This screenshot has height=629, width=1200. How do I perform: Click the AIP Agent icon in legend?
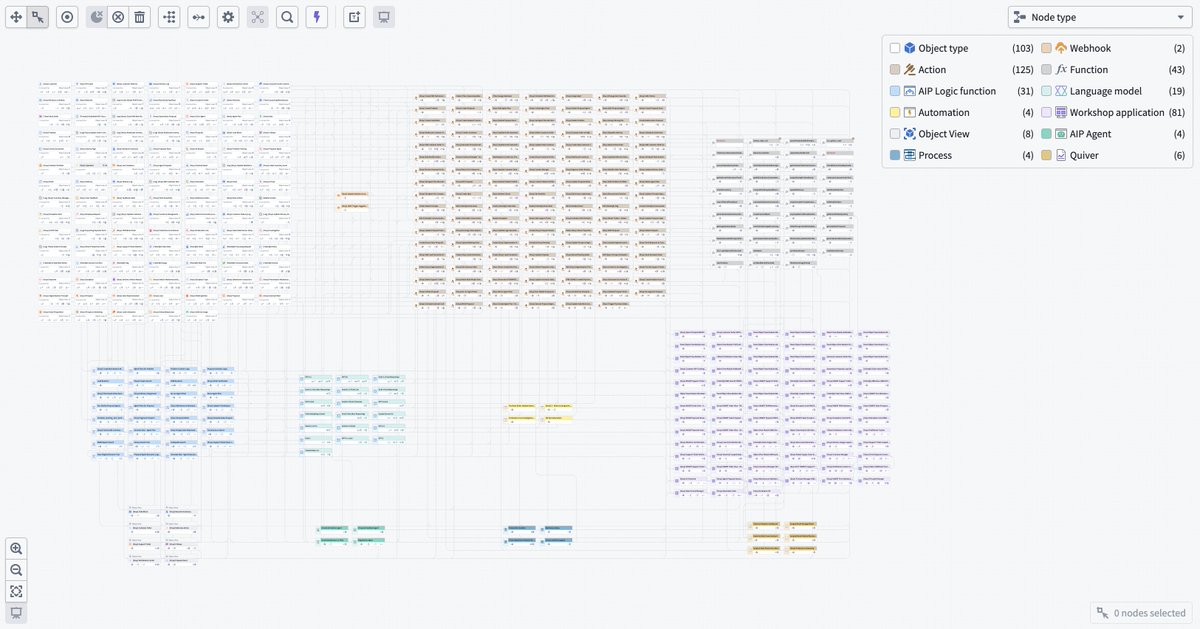(1061, 134)
